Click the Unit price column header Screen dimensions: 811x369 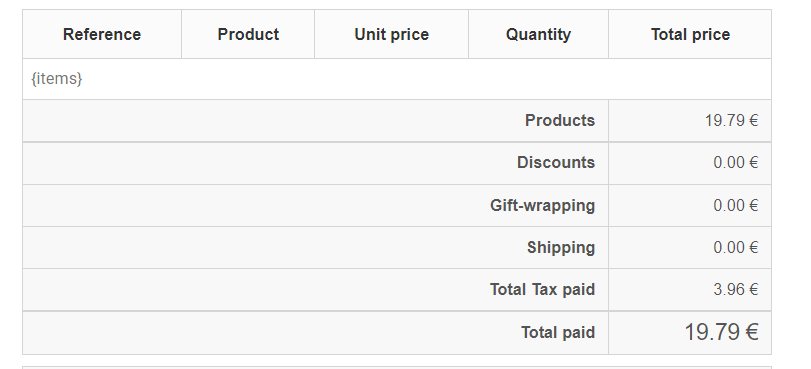click(392, 34)
